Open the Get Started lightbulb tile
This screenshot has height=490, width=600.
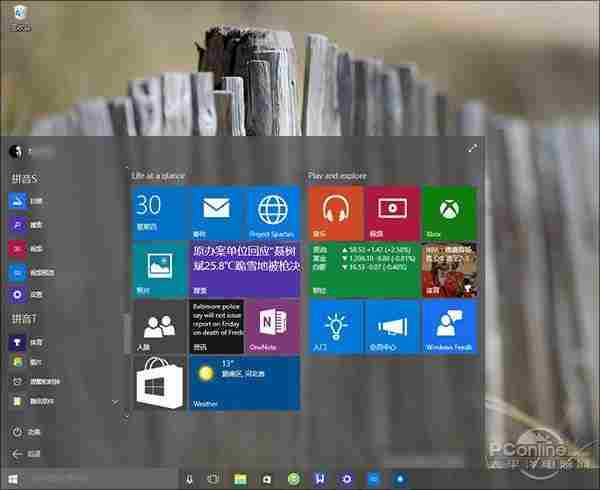336,326
